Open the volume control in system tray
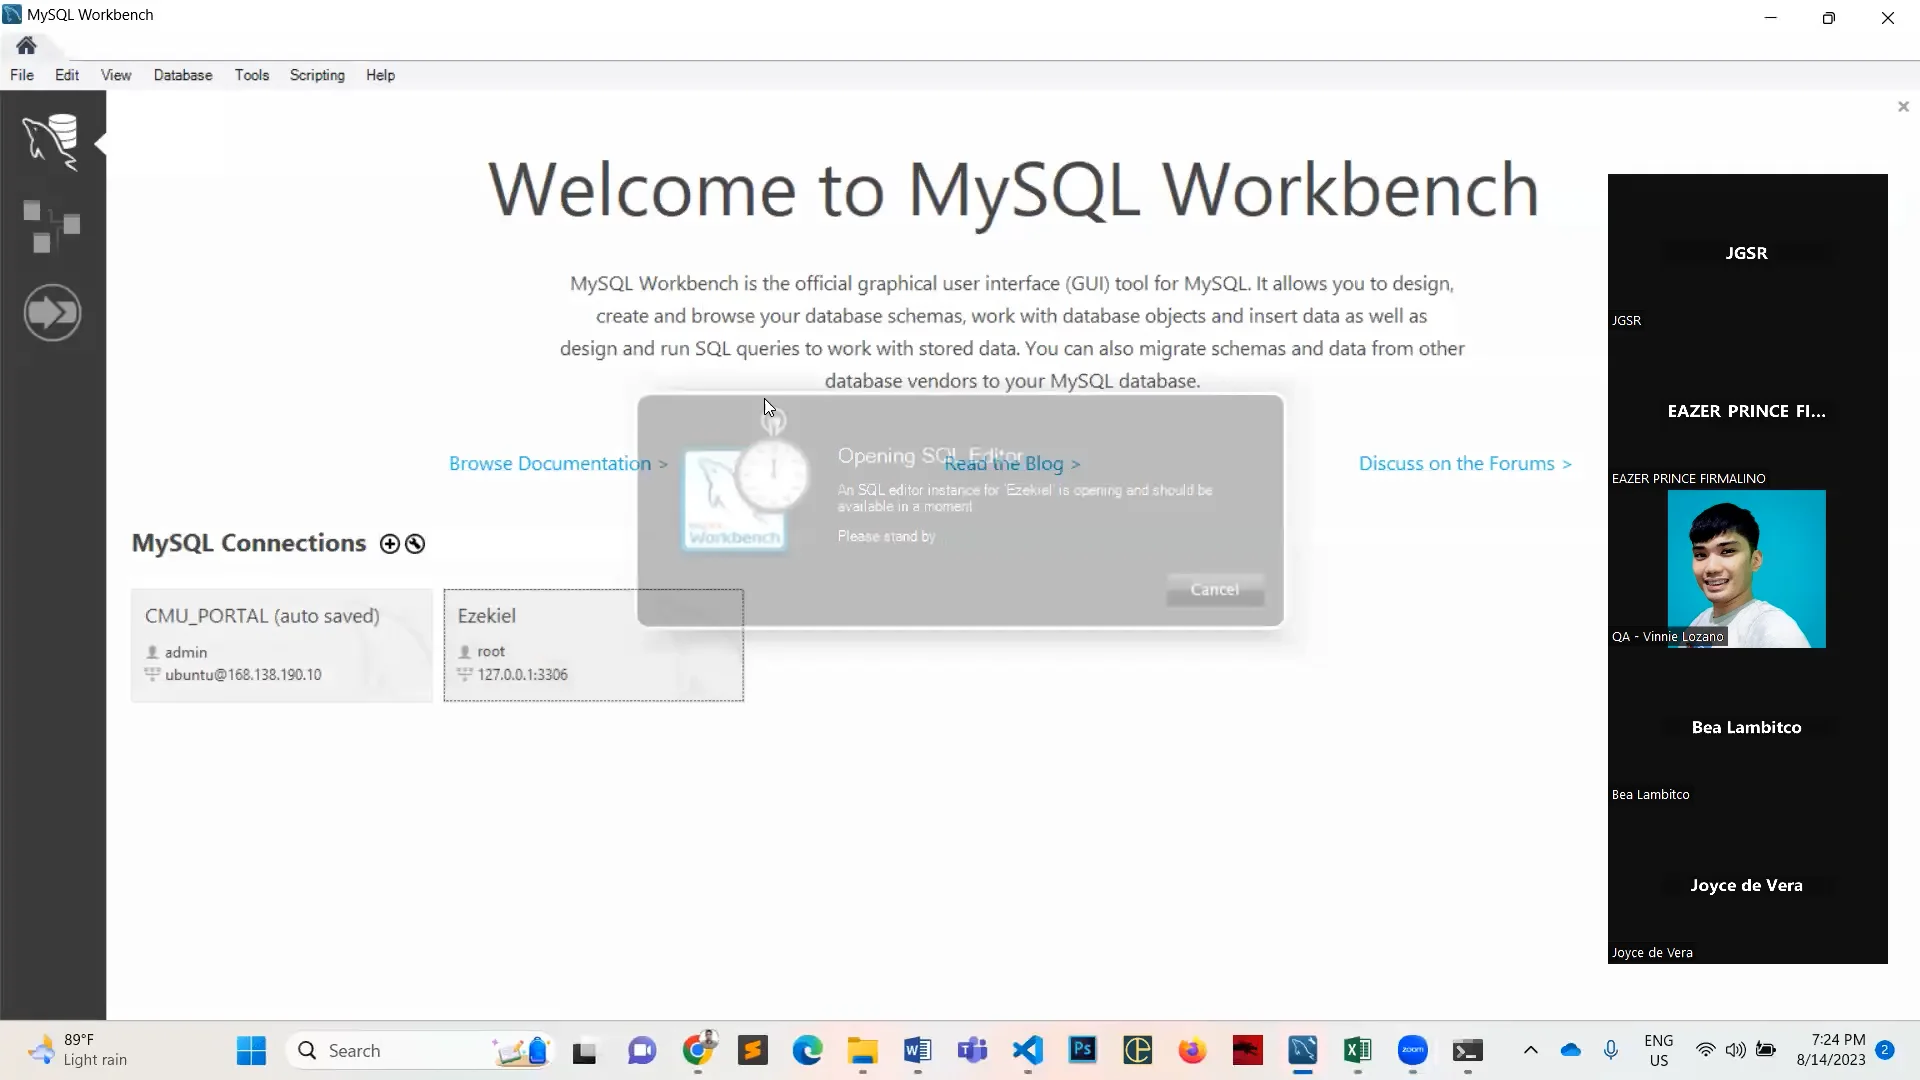 pos(1737,1050)
